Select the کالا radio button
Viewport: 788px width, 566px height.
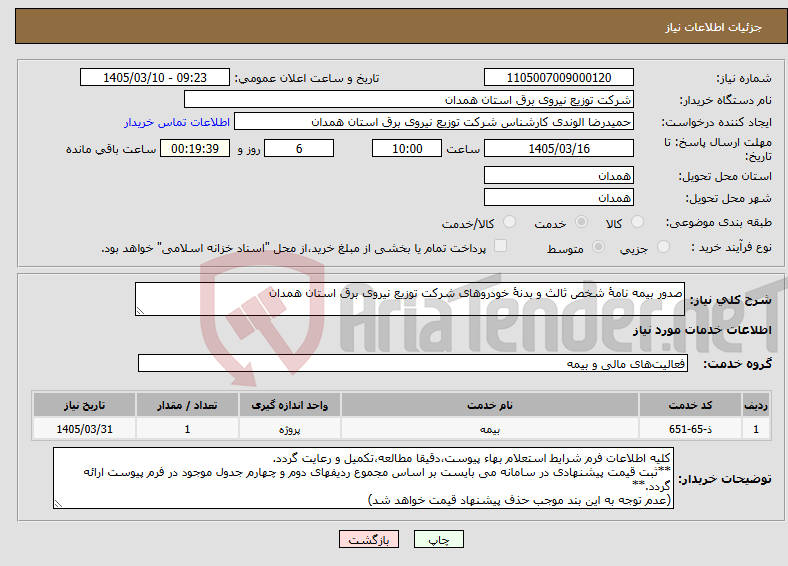[x=637, y=222]
